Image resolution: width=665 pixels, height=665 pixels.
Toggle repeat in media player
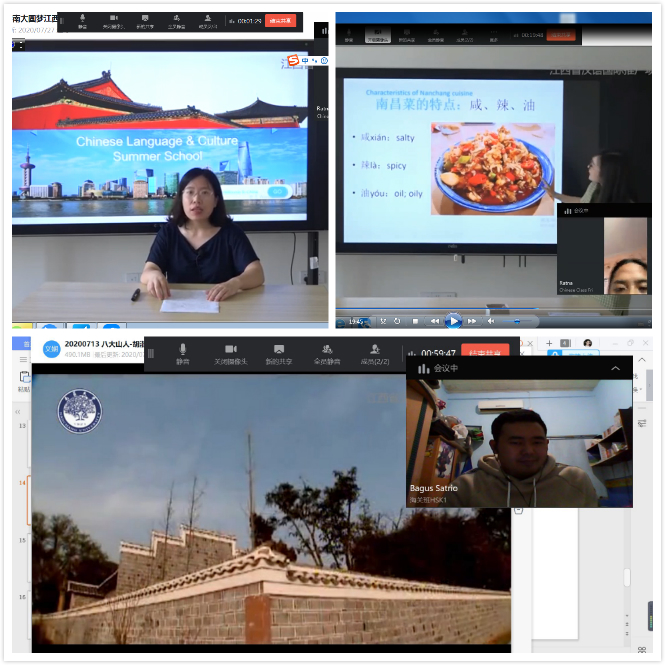point(397,321)
